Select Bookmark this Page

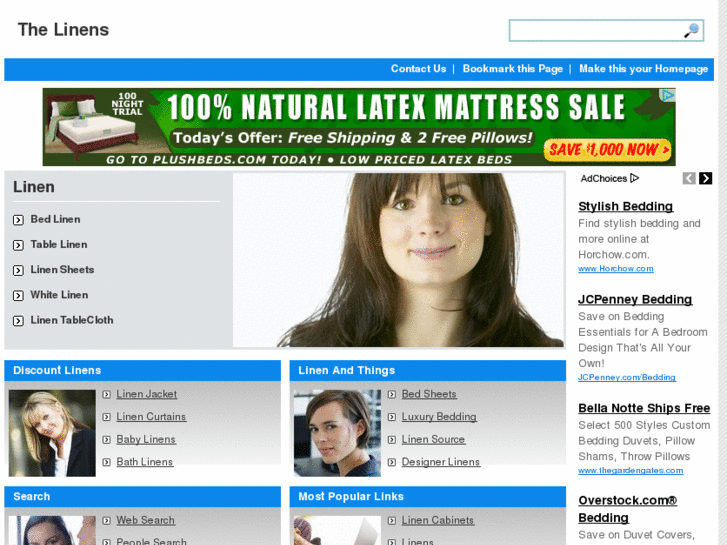(x=512, y=69)
